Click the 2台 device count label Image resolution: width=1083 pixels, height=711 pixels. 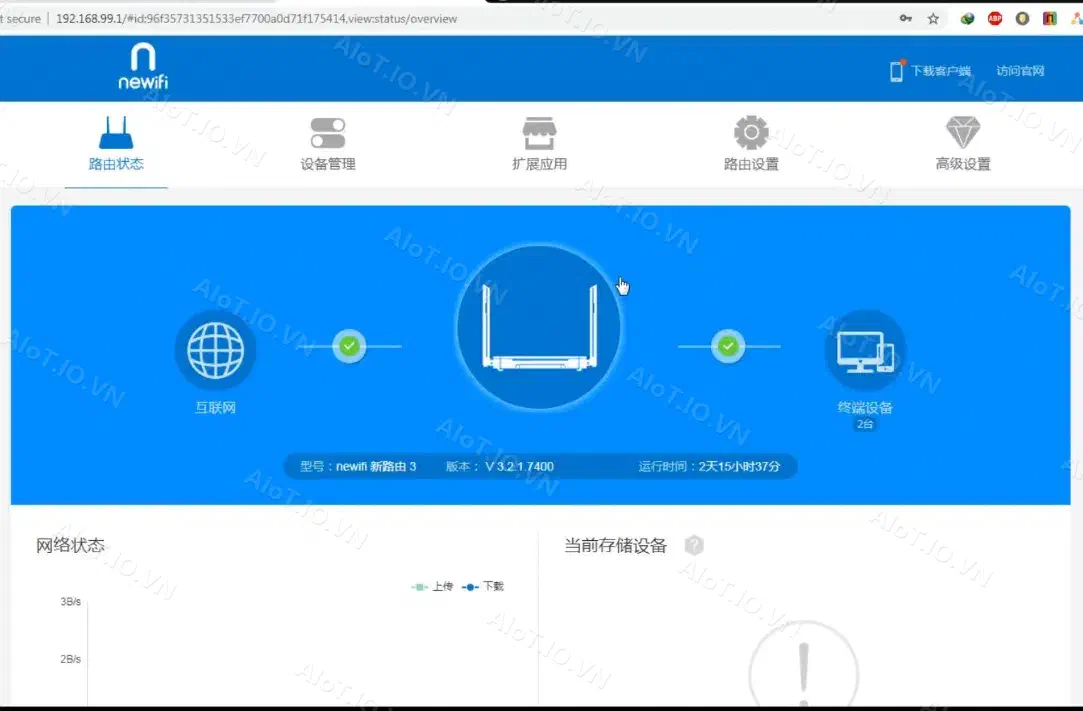coord(865,424)
